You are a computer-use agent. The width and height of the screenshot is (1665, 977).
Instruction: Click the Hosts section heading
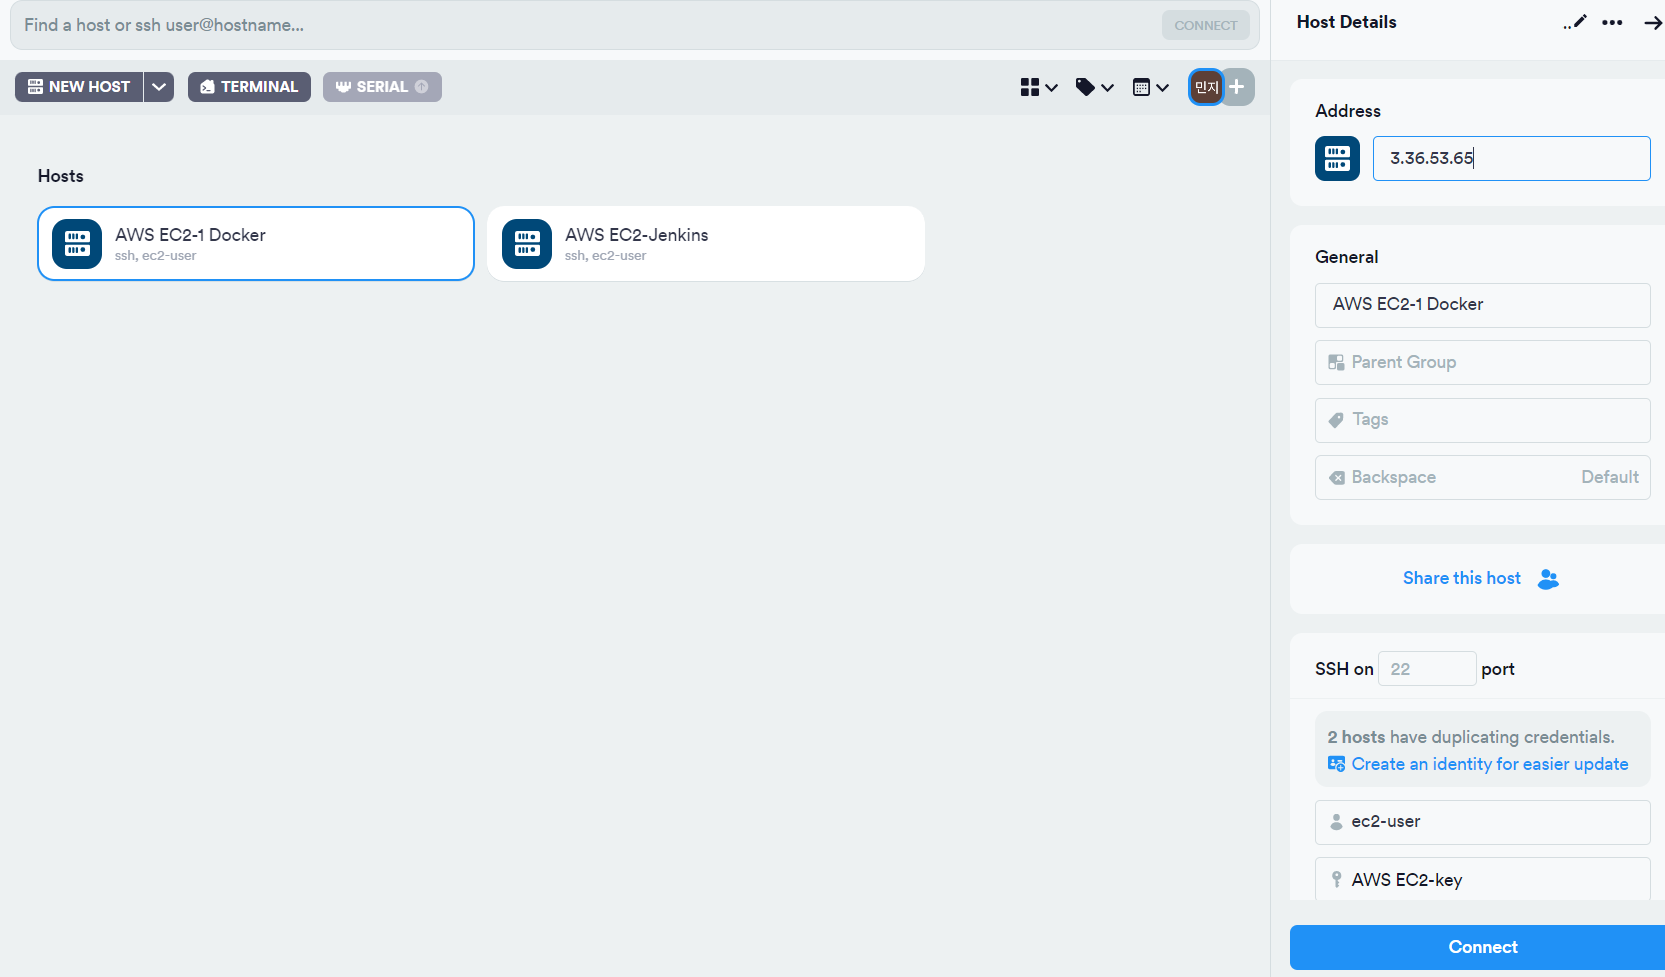[61, 176]
